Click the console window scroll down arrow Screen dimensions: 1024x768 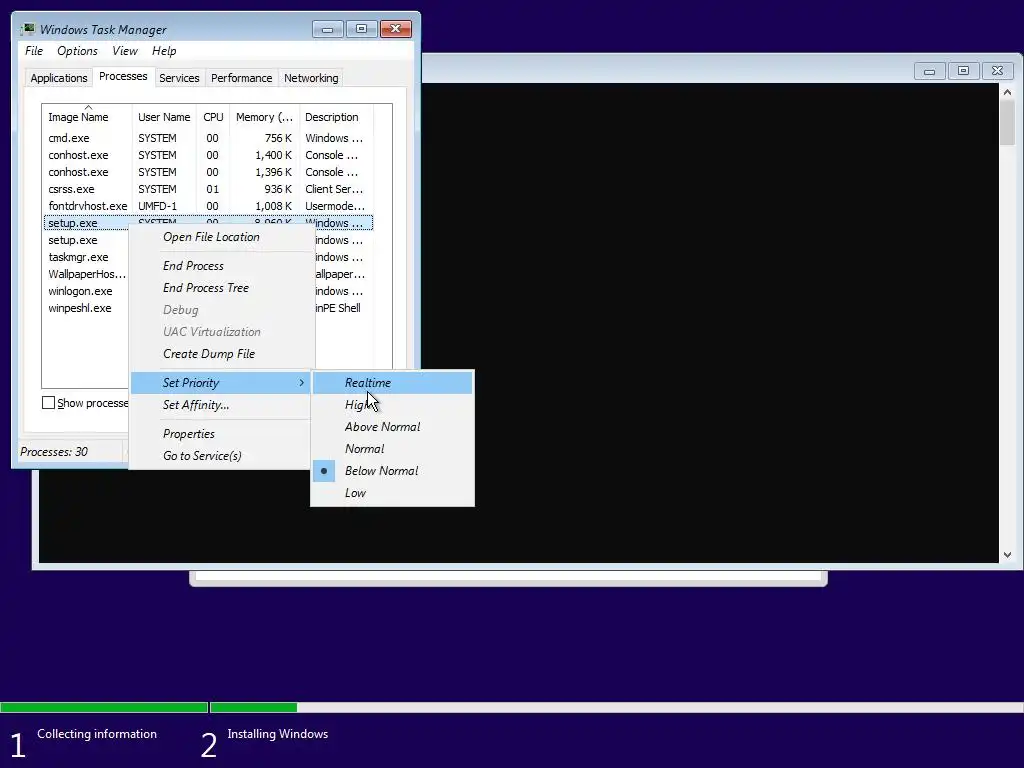[1007, 555]
